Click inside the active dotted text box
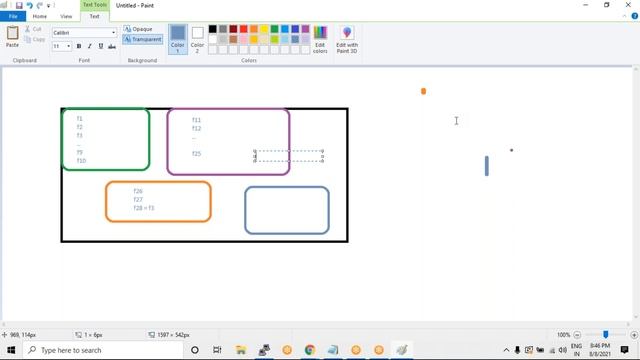This screenshot has width=640, height=360. pos(289,156)
